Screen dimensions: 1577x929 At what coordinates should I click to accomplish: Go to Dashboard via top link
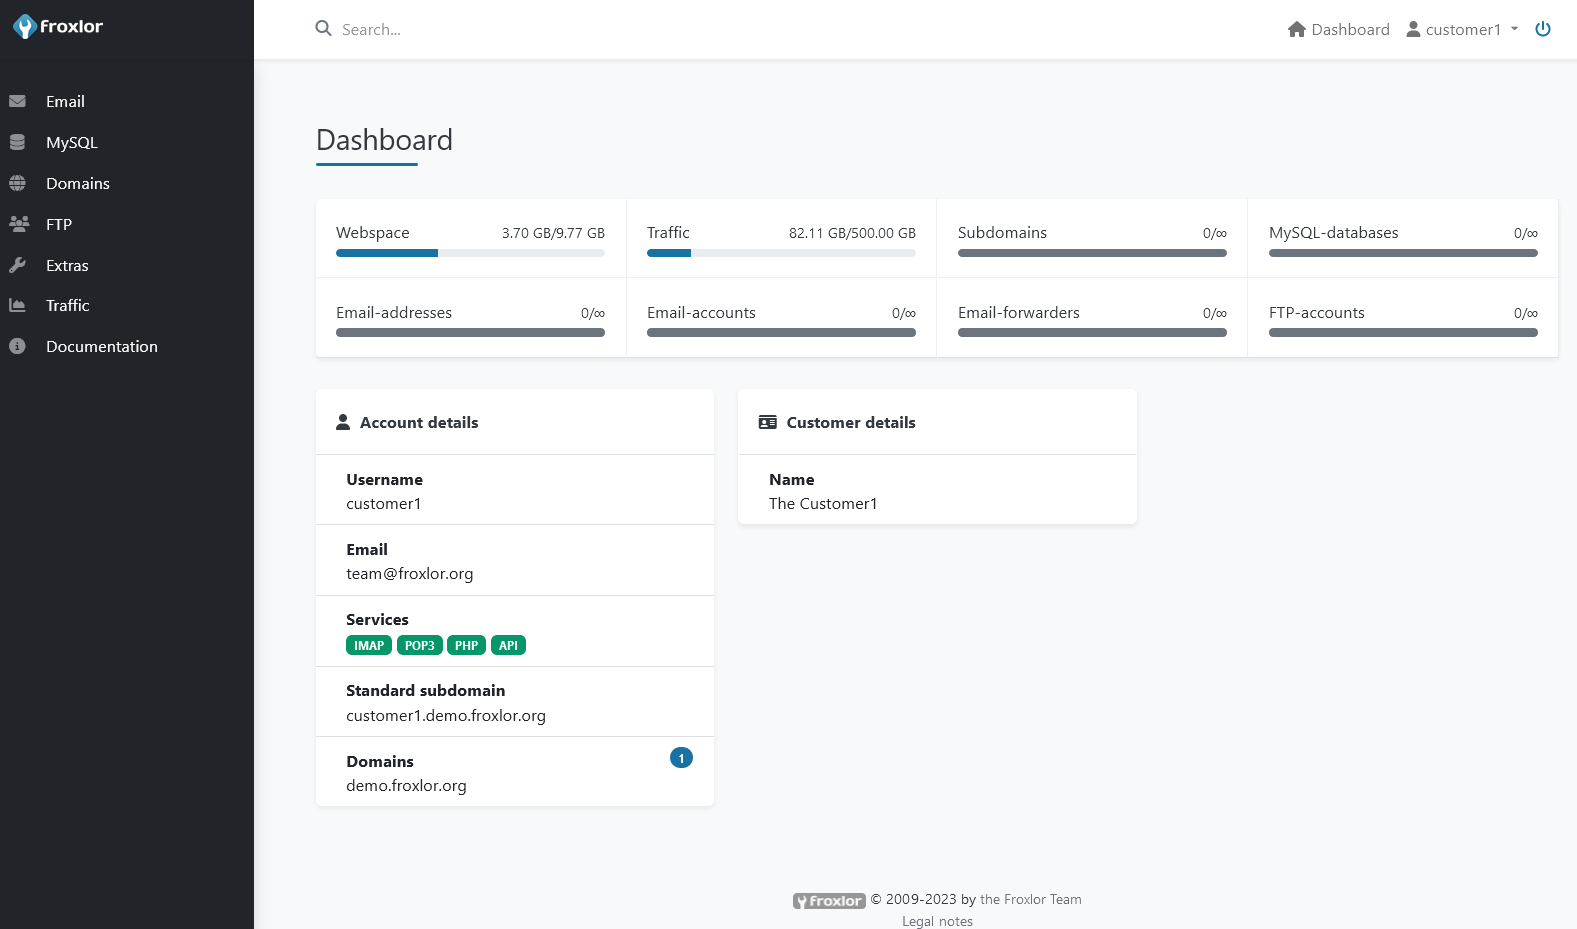point(1338,29)
